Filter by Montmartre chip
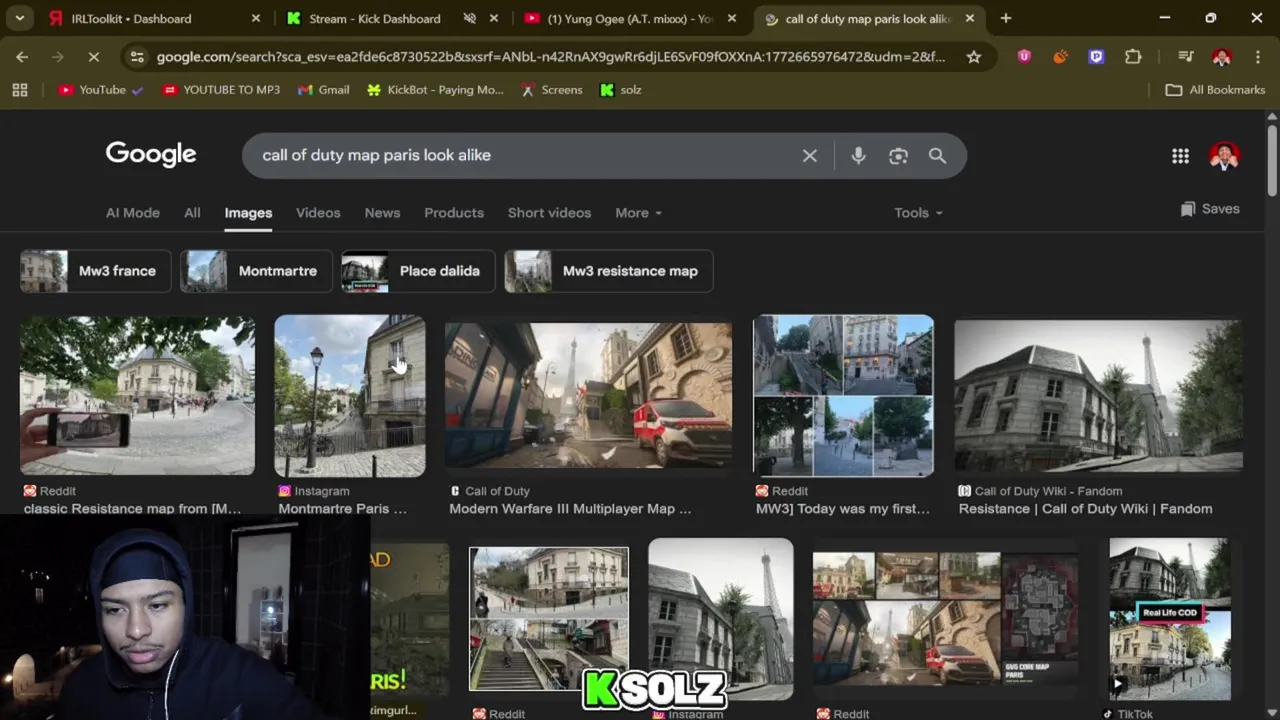The height and width of the screenshot is (720, 1280). [x=256, y=271]
